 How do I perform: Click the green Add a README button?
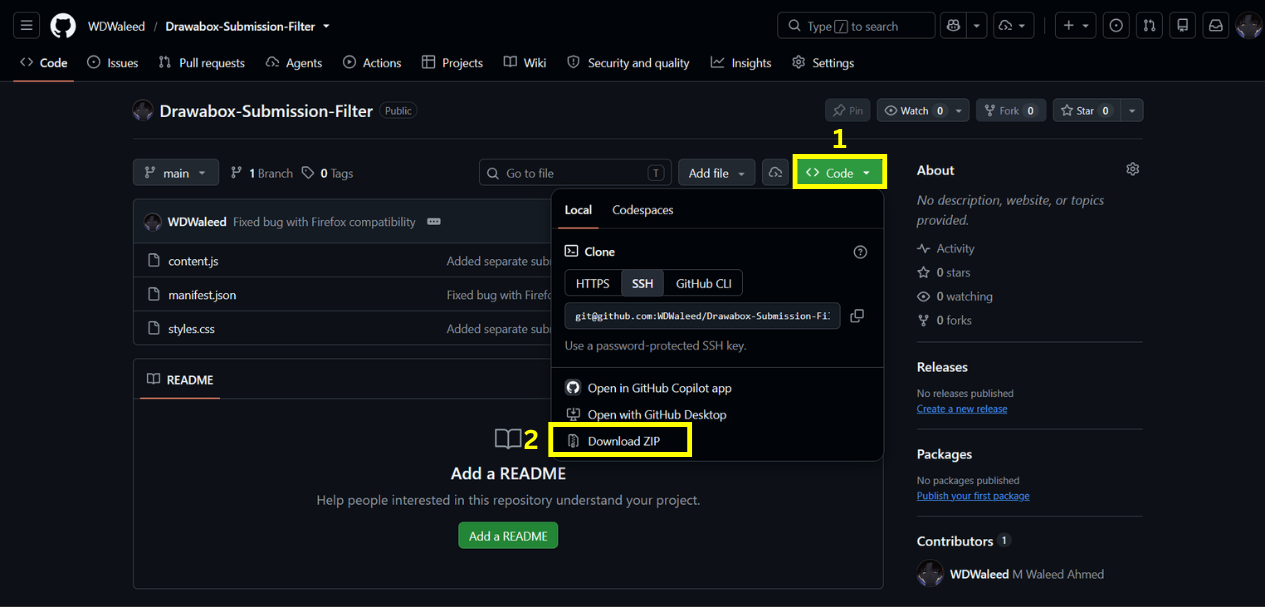(508, 536)
